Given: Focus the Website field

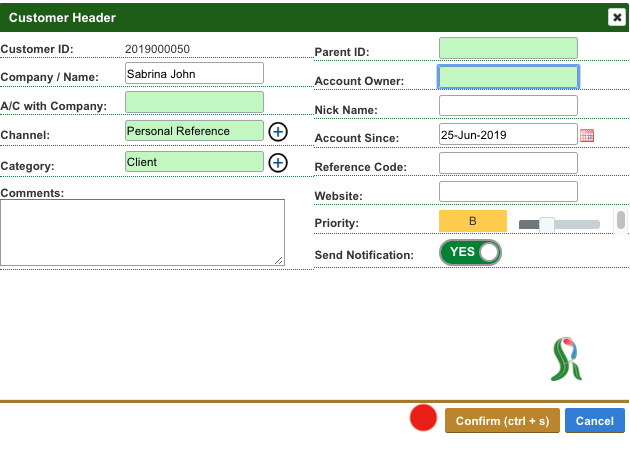Looking at the screenshot, I should 508,192.
